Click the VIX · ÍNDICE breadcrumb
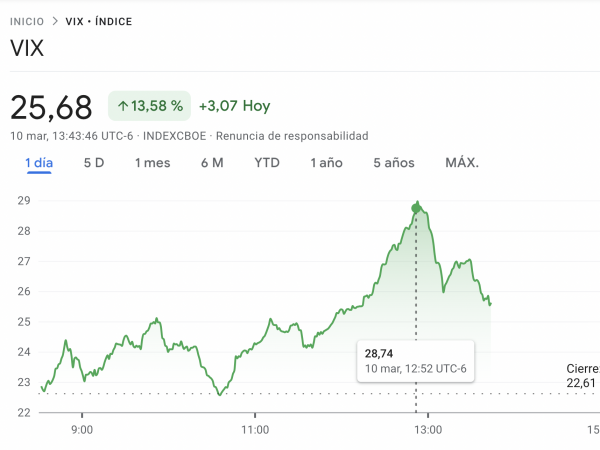The height and width of the screenshot is (450, 600). pos(99,21)
